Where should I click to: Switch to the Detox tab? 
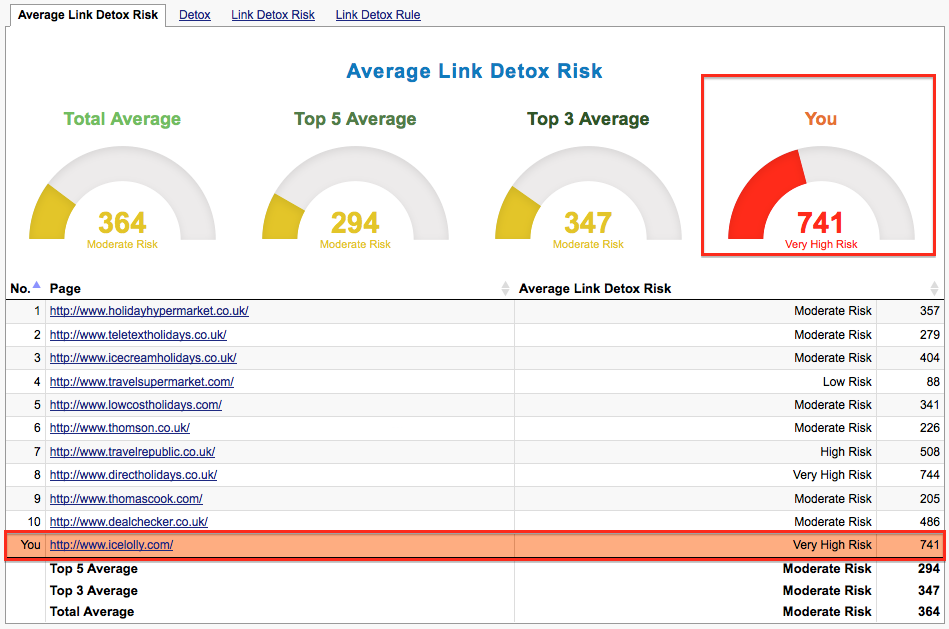194,15
